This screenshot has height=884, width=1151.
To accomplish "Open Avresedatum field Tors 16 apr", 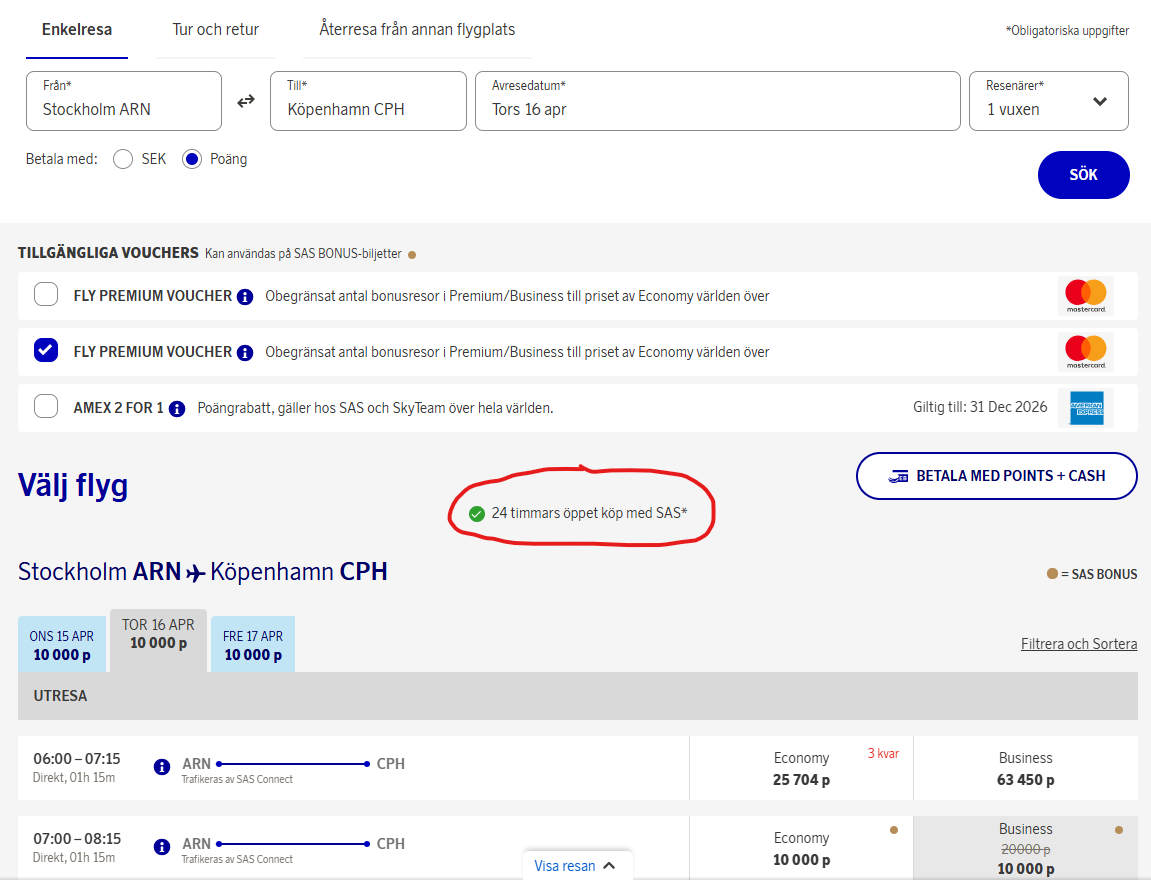I will (x=718, y=101).
